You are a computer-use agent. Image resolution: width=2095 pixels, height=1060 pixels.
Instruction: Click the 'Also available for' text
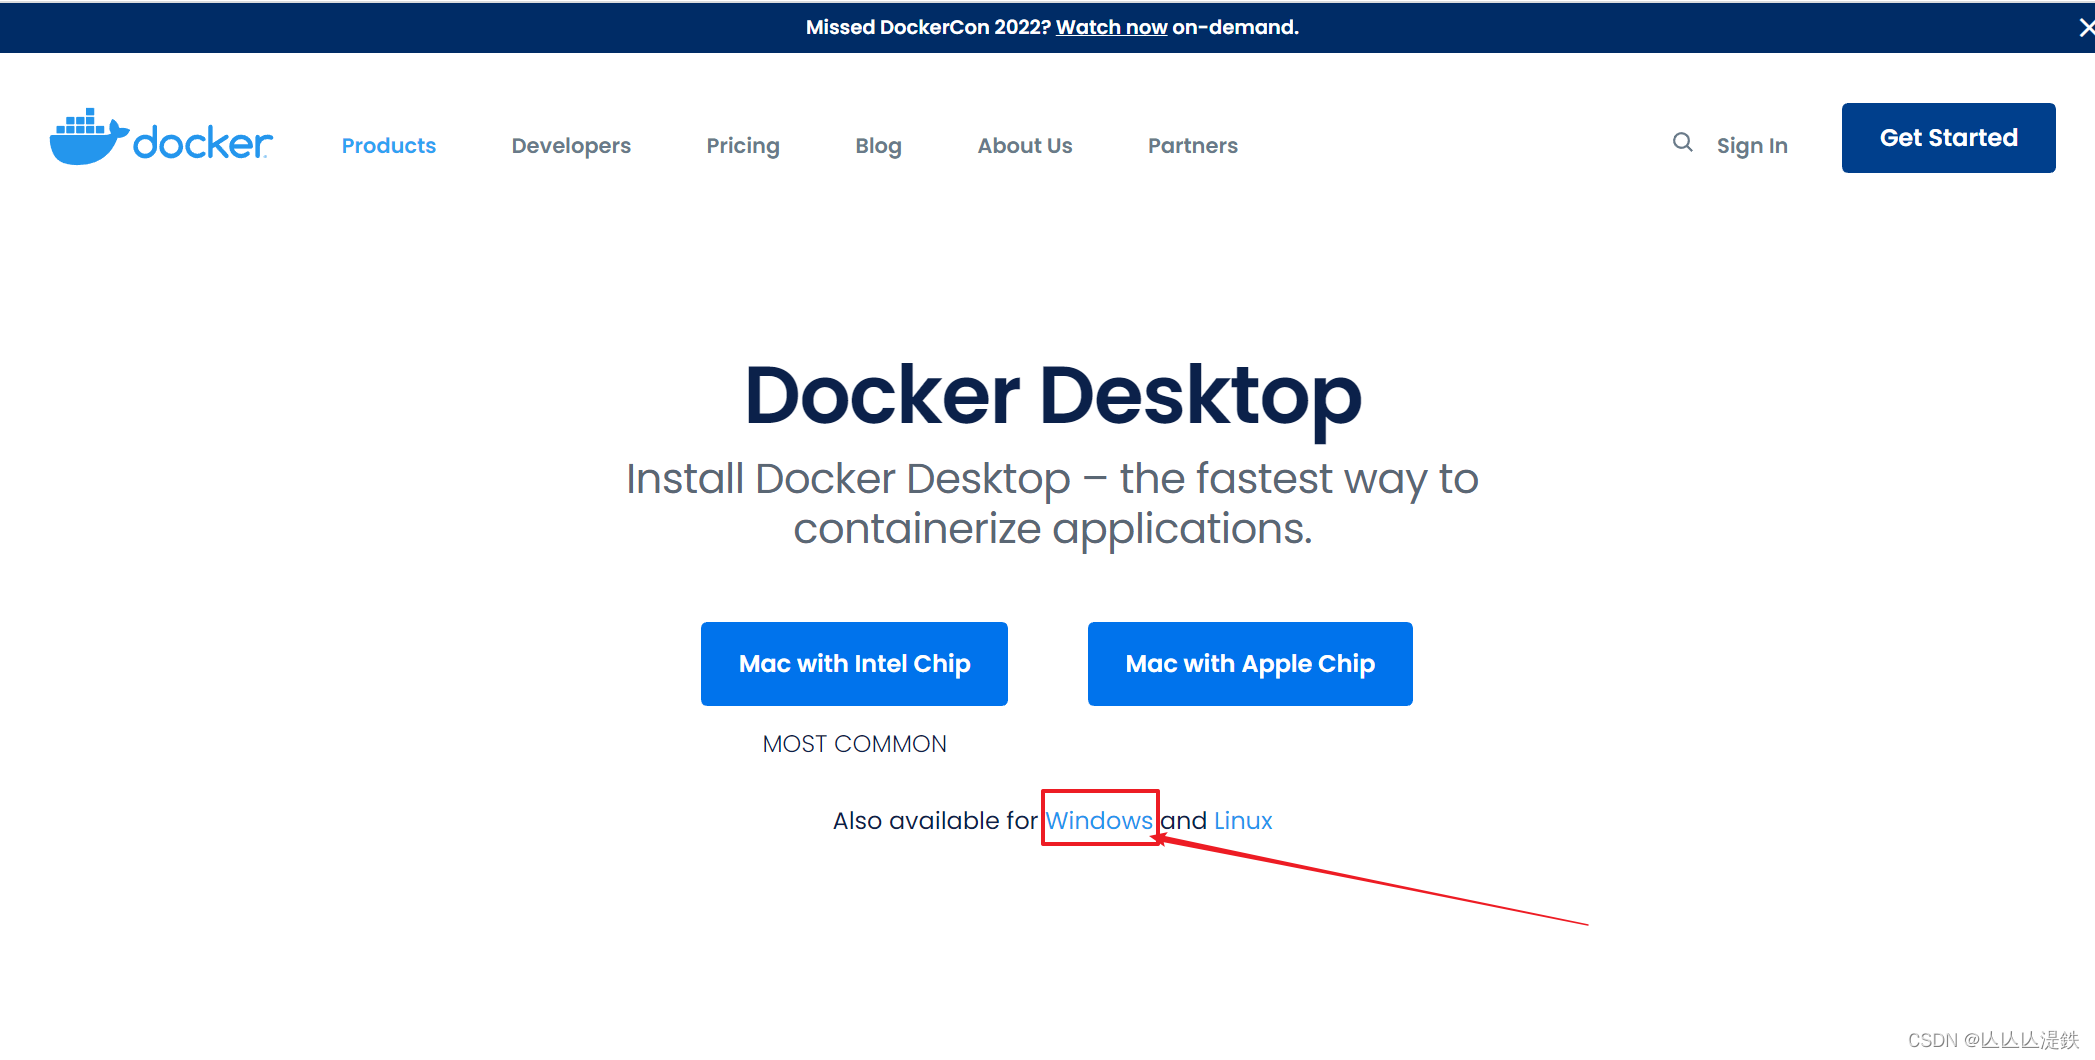tap(935, 821)
